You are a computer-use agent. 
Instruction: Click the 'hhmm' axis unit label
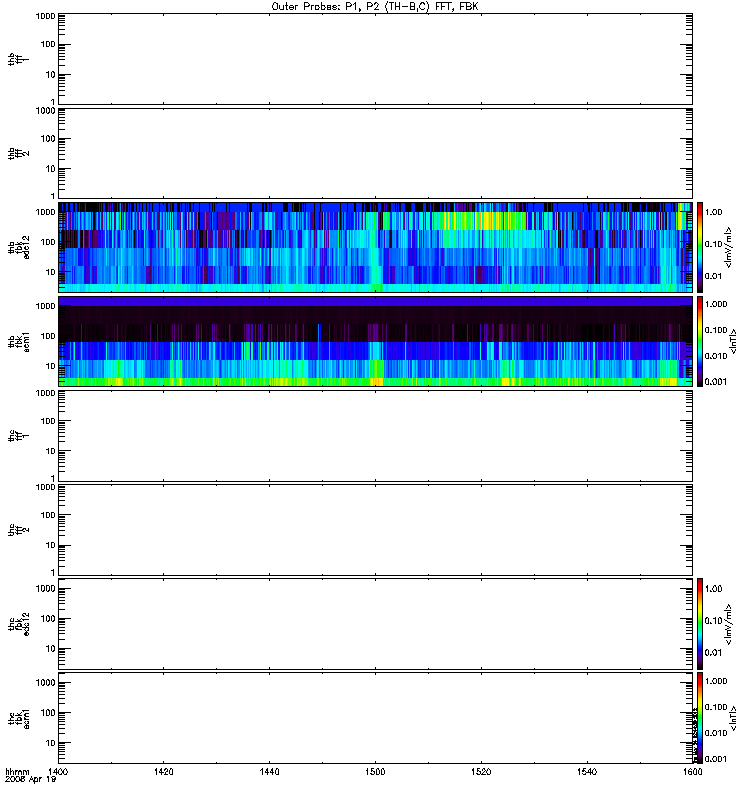(17, 772)
